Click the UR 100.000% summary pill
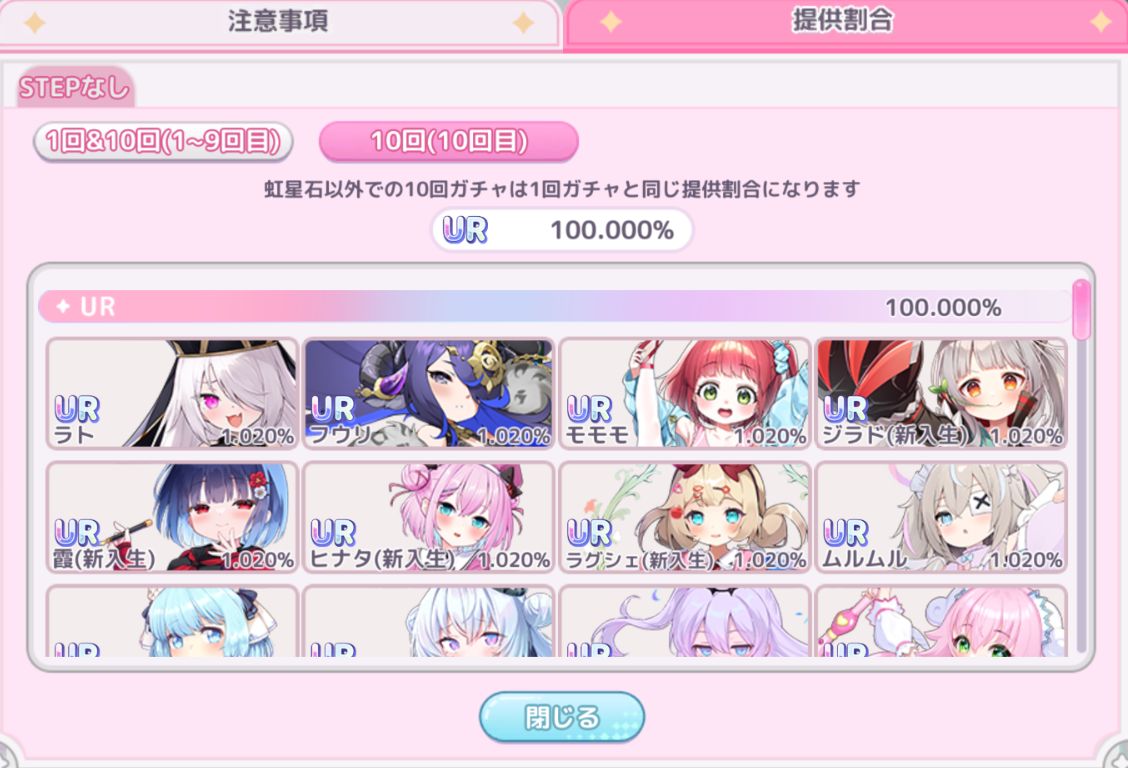The width and height of the screenshot is (1128, 768). click(562, 230)
